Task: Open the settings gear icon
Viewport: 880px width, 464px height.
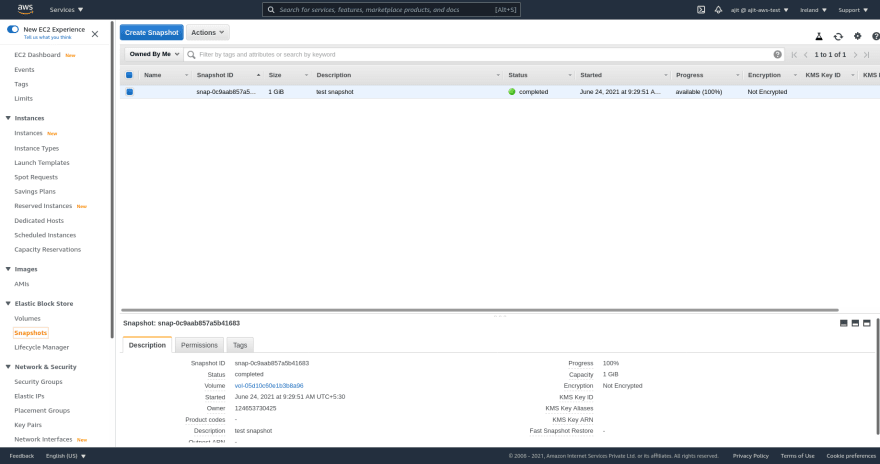Action: (x=858, y=36)
